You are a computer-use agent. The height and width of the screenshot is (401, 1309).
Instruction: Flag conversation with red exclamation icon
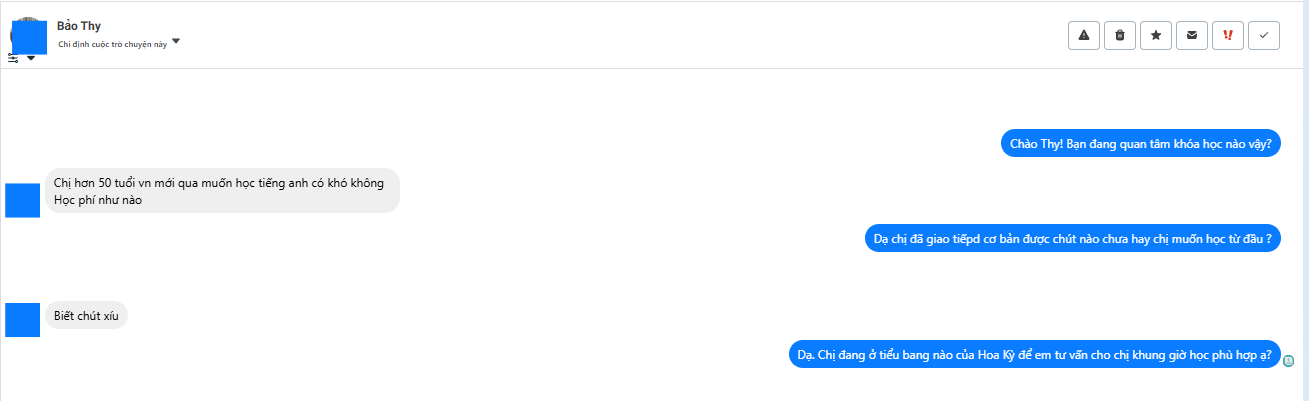pos(1227,35)
